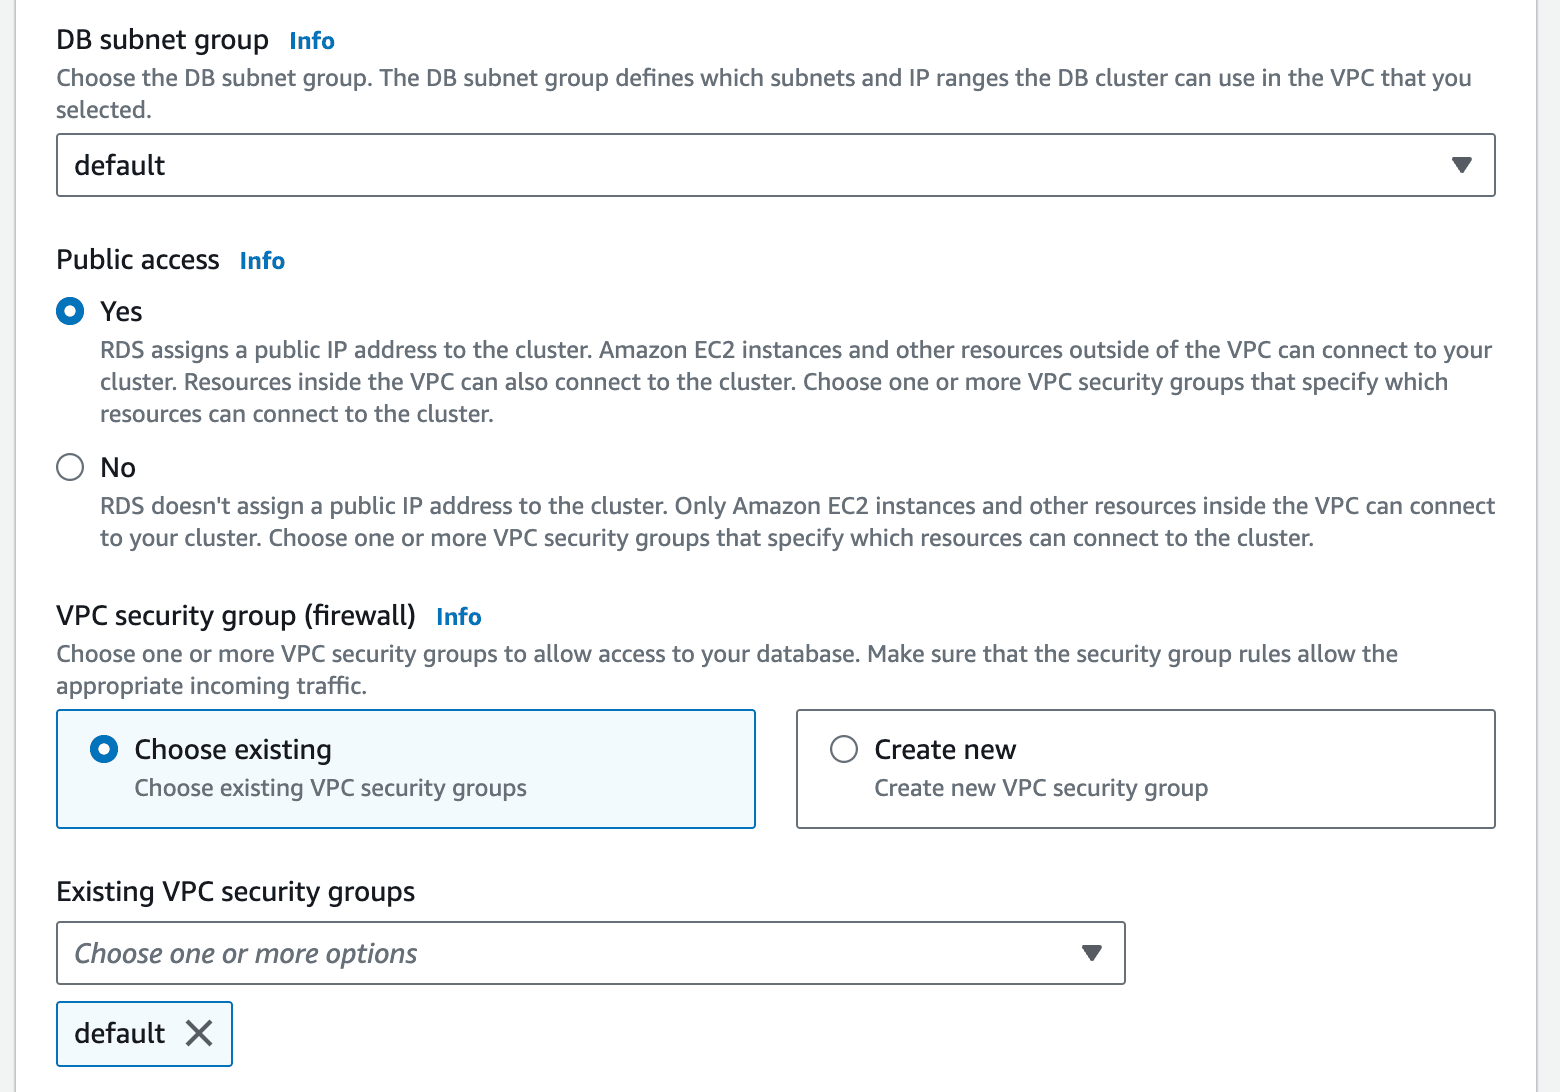Select No for Public access
1560x1092 pixels.
click(x=70, y=467)
